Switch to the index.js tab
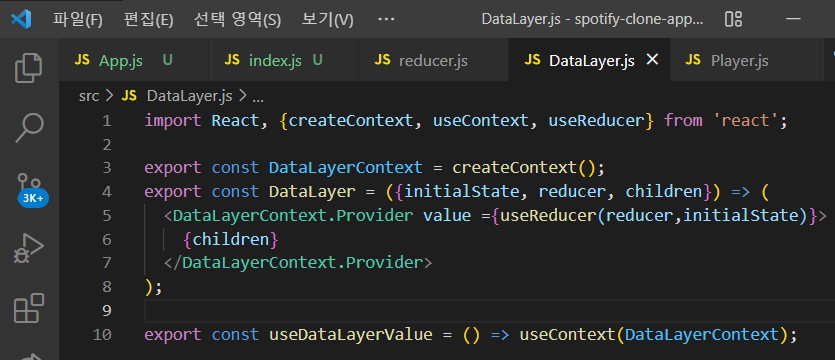The width and height of the screenshot is (835, 360). 283,60
